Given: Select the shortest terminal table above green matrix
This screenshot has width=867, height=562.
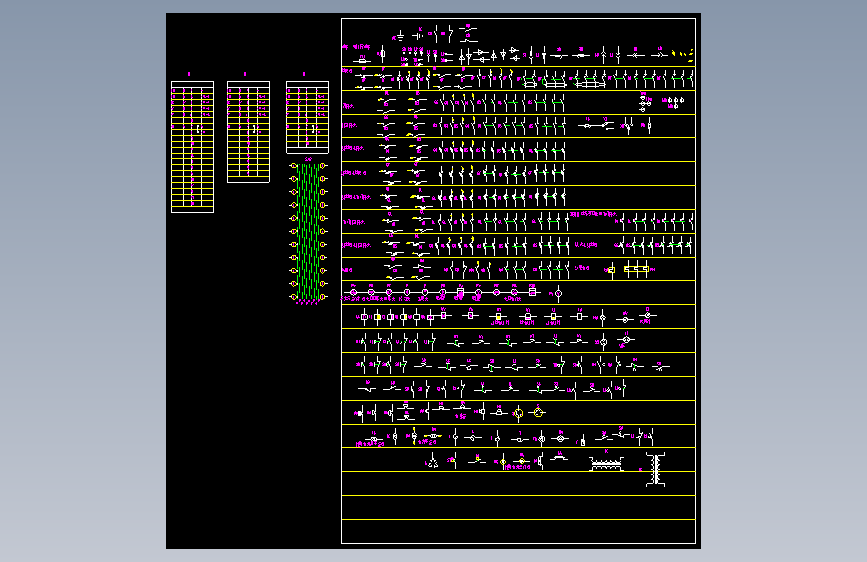Looking at the screenshot, I should coord(307,117).
